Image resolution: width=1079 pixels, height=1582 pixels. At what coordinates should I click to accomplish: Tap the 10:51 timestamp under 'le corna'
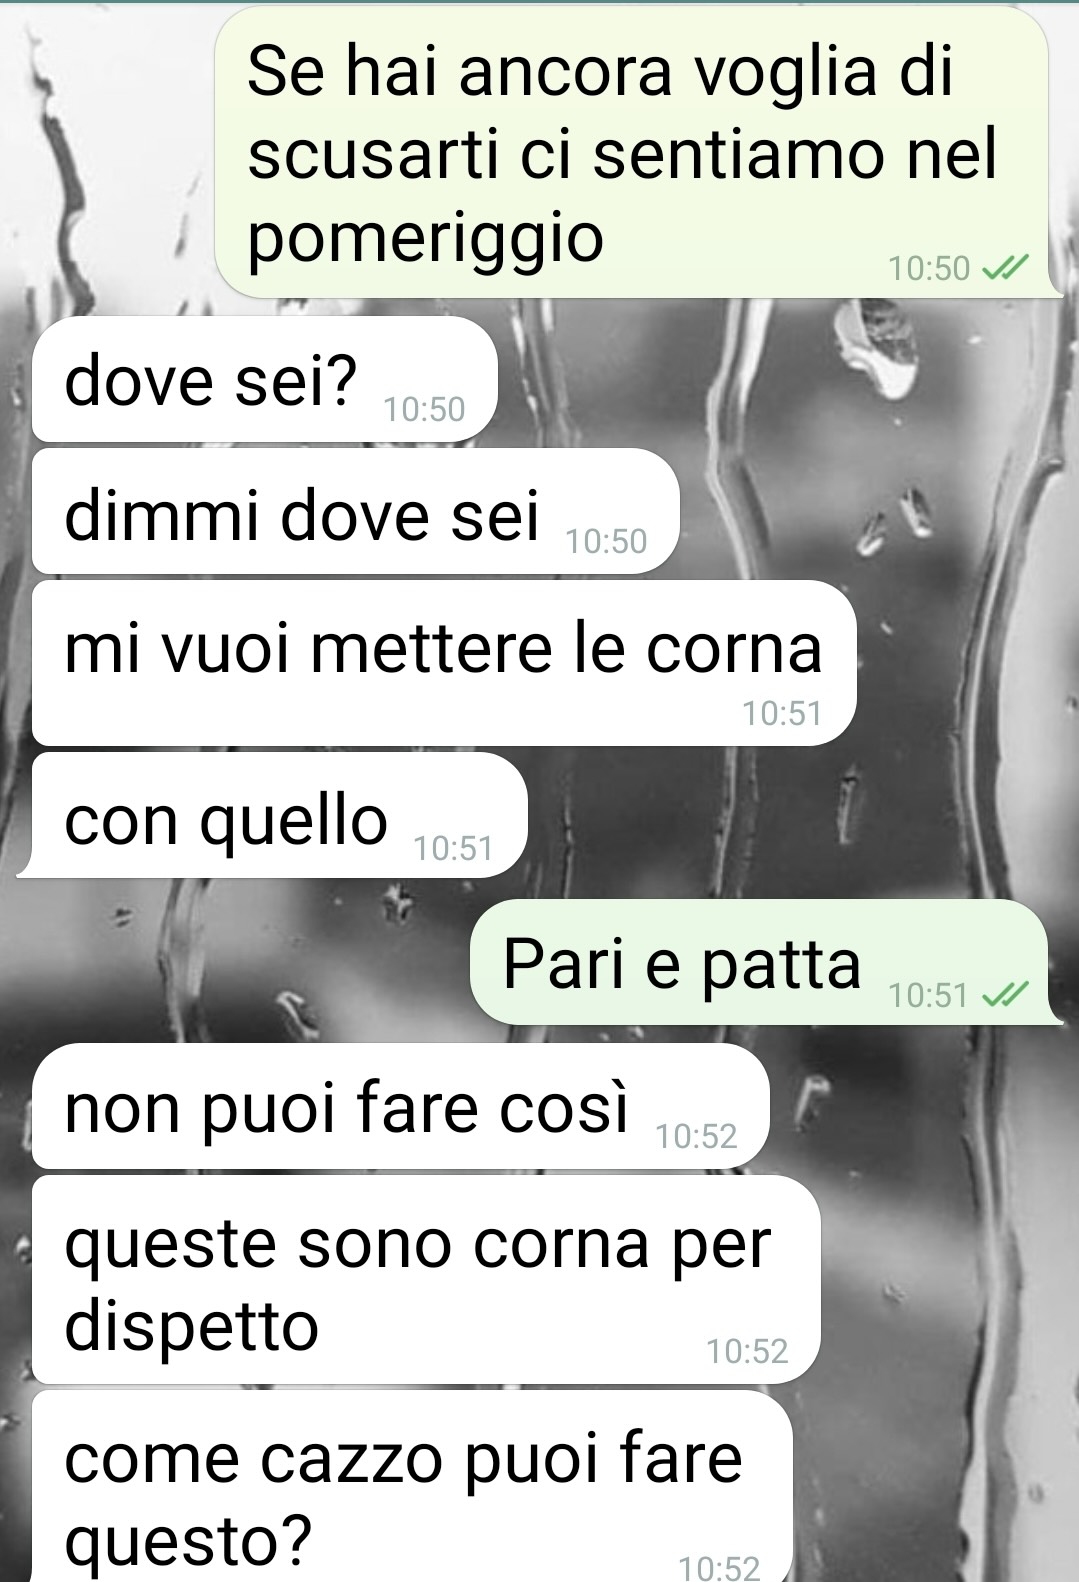(782, 713)
